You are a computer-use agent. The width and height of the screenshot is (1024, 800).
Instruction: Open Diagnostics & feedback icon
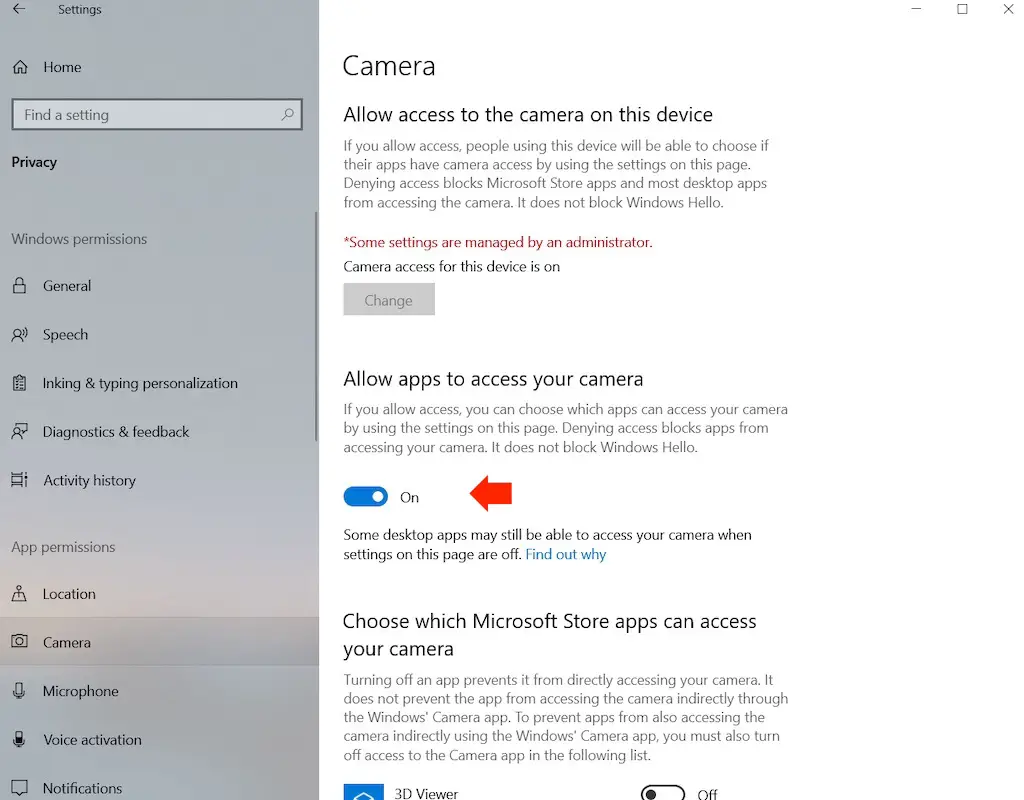tap(19, 432)
